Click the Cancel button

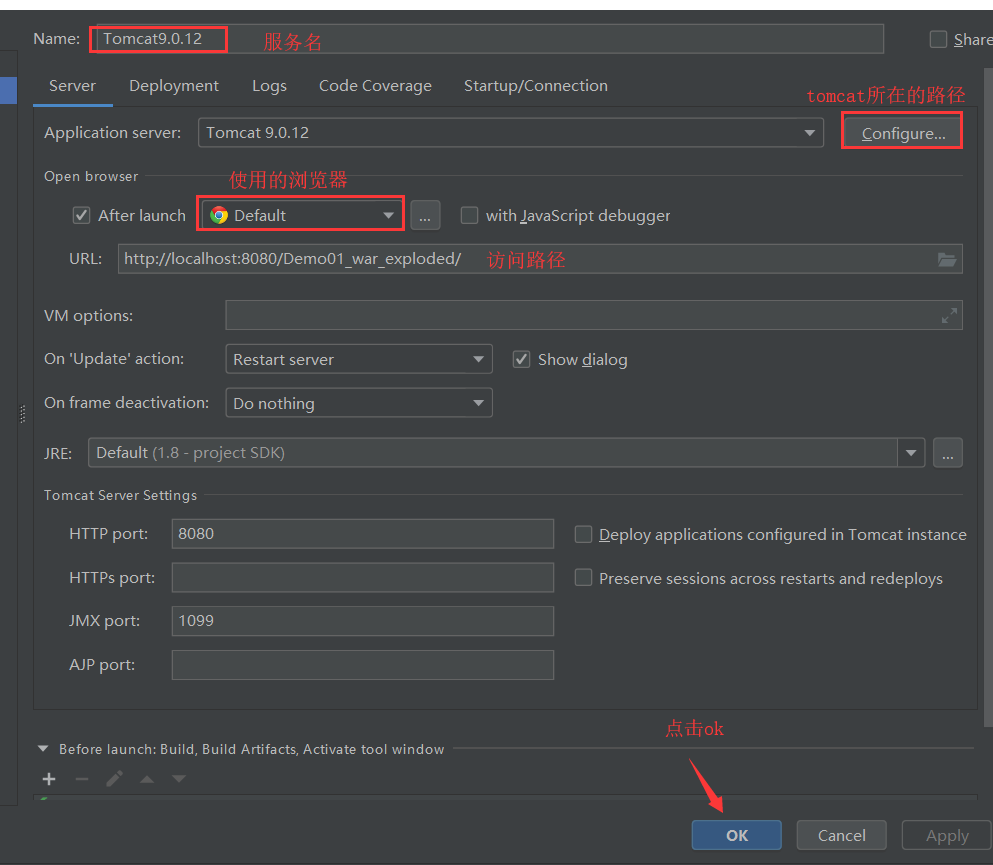click(x=841, y=835)
